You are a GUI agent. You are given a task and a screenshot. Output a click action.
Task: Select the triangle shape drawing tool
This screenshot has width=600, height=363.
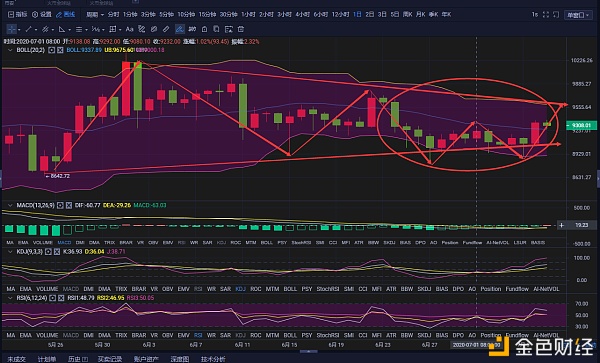tap(62, 29)
